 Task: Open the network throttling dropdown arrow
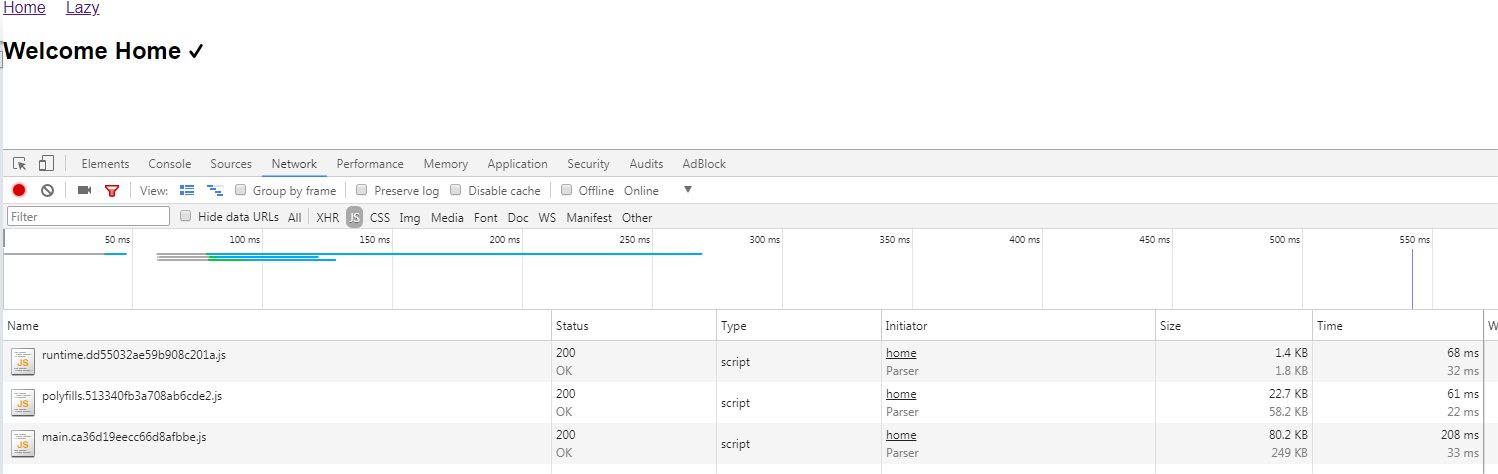pyautogui.click(x=687, y=190)
